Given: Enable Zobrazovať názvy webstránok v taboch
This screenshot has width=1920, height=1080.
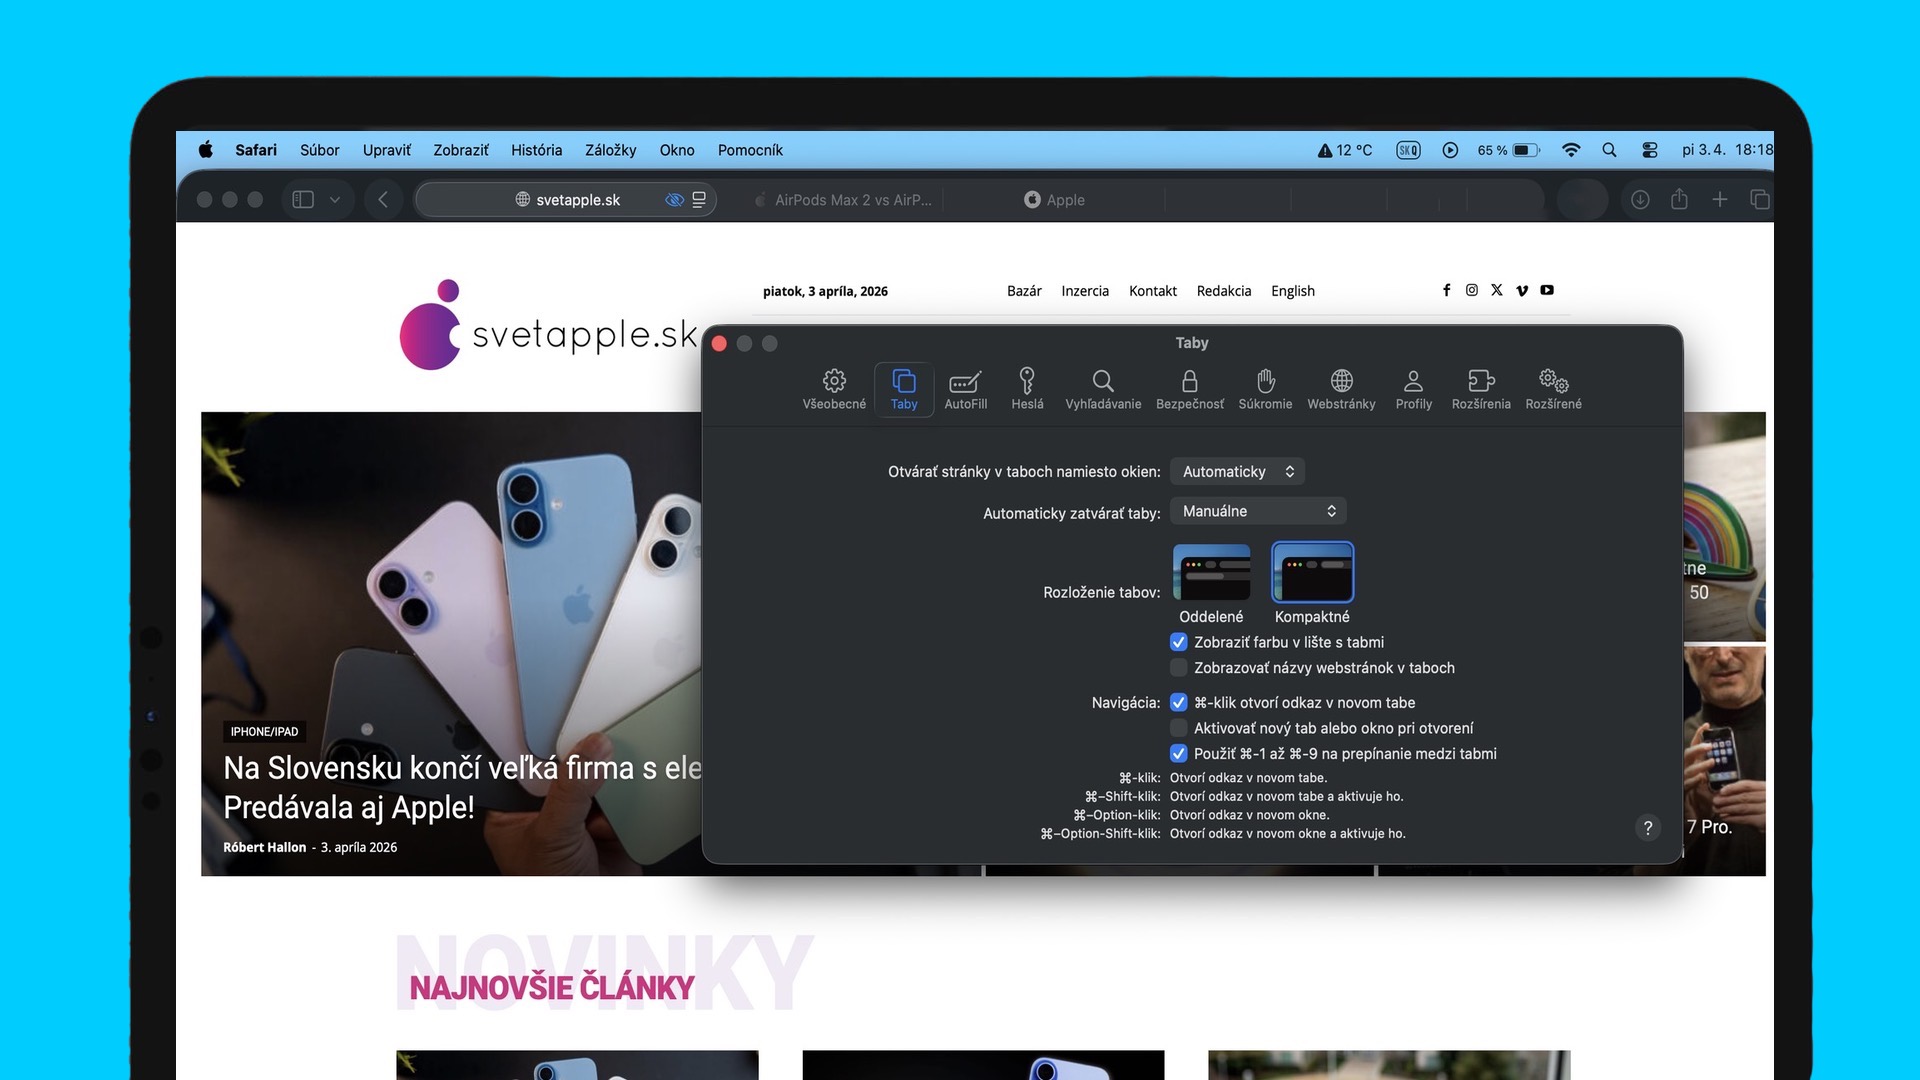Looking at the screenshot, I should click(x=1178, y=667).
